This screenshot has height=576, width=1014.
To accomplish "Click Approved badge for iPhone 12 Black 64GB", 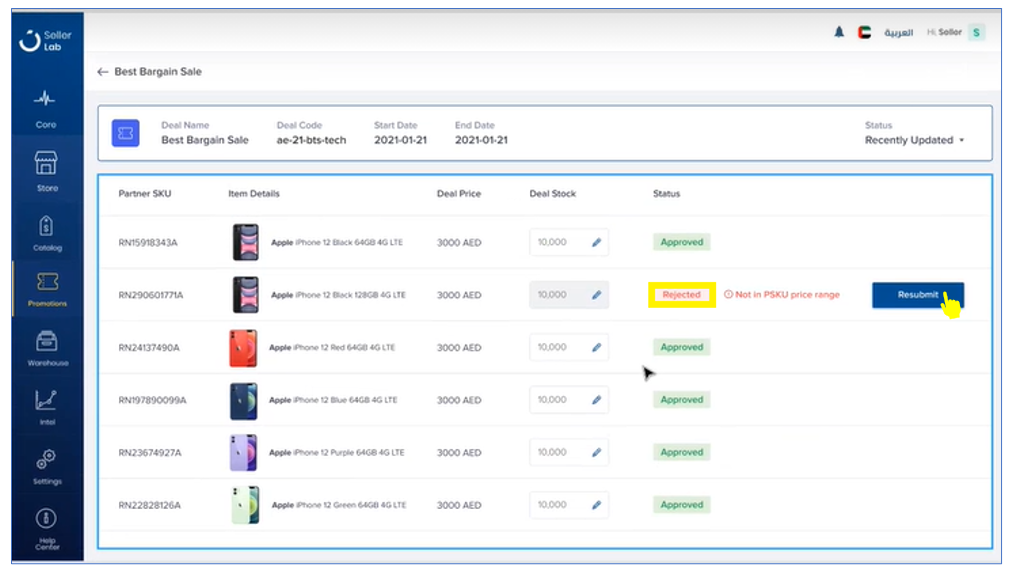I will (682, 242).
